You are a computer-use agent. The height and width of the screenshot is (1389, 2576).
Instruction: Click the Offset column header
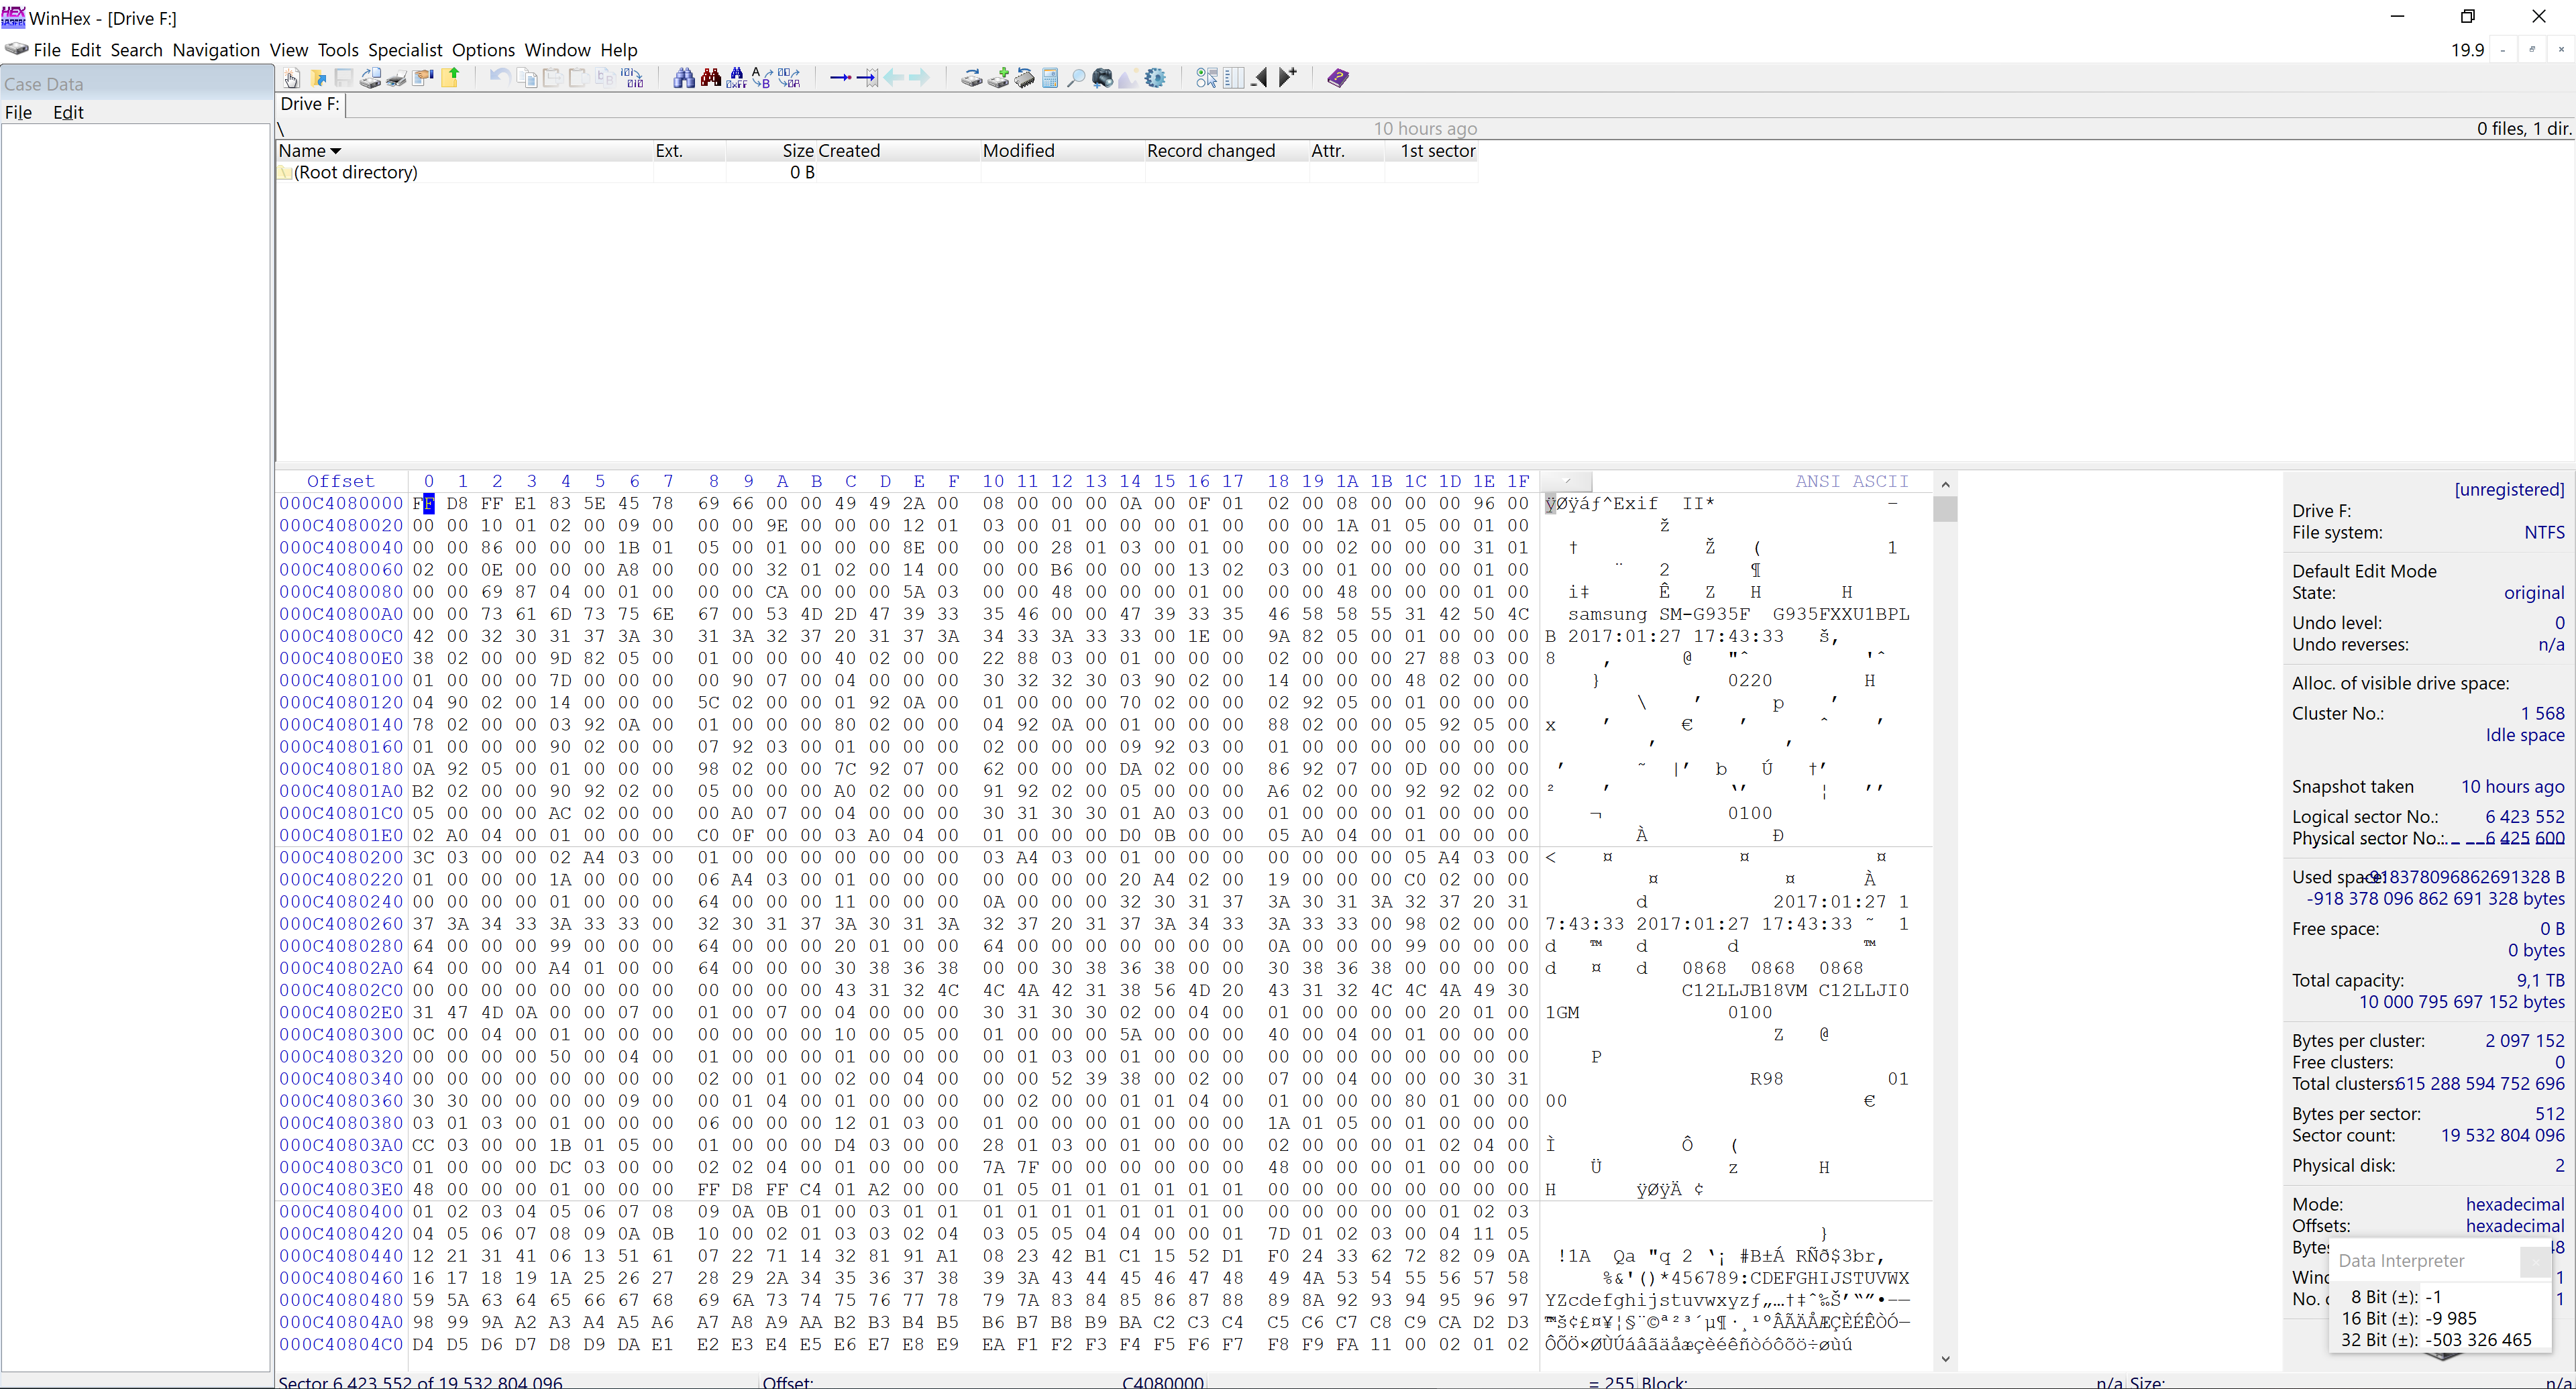click(x=340, y=481)
